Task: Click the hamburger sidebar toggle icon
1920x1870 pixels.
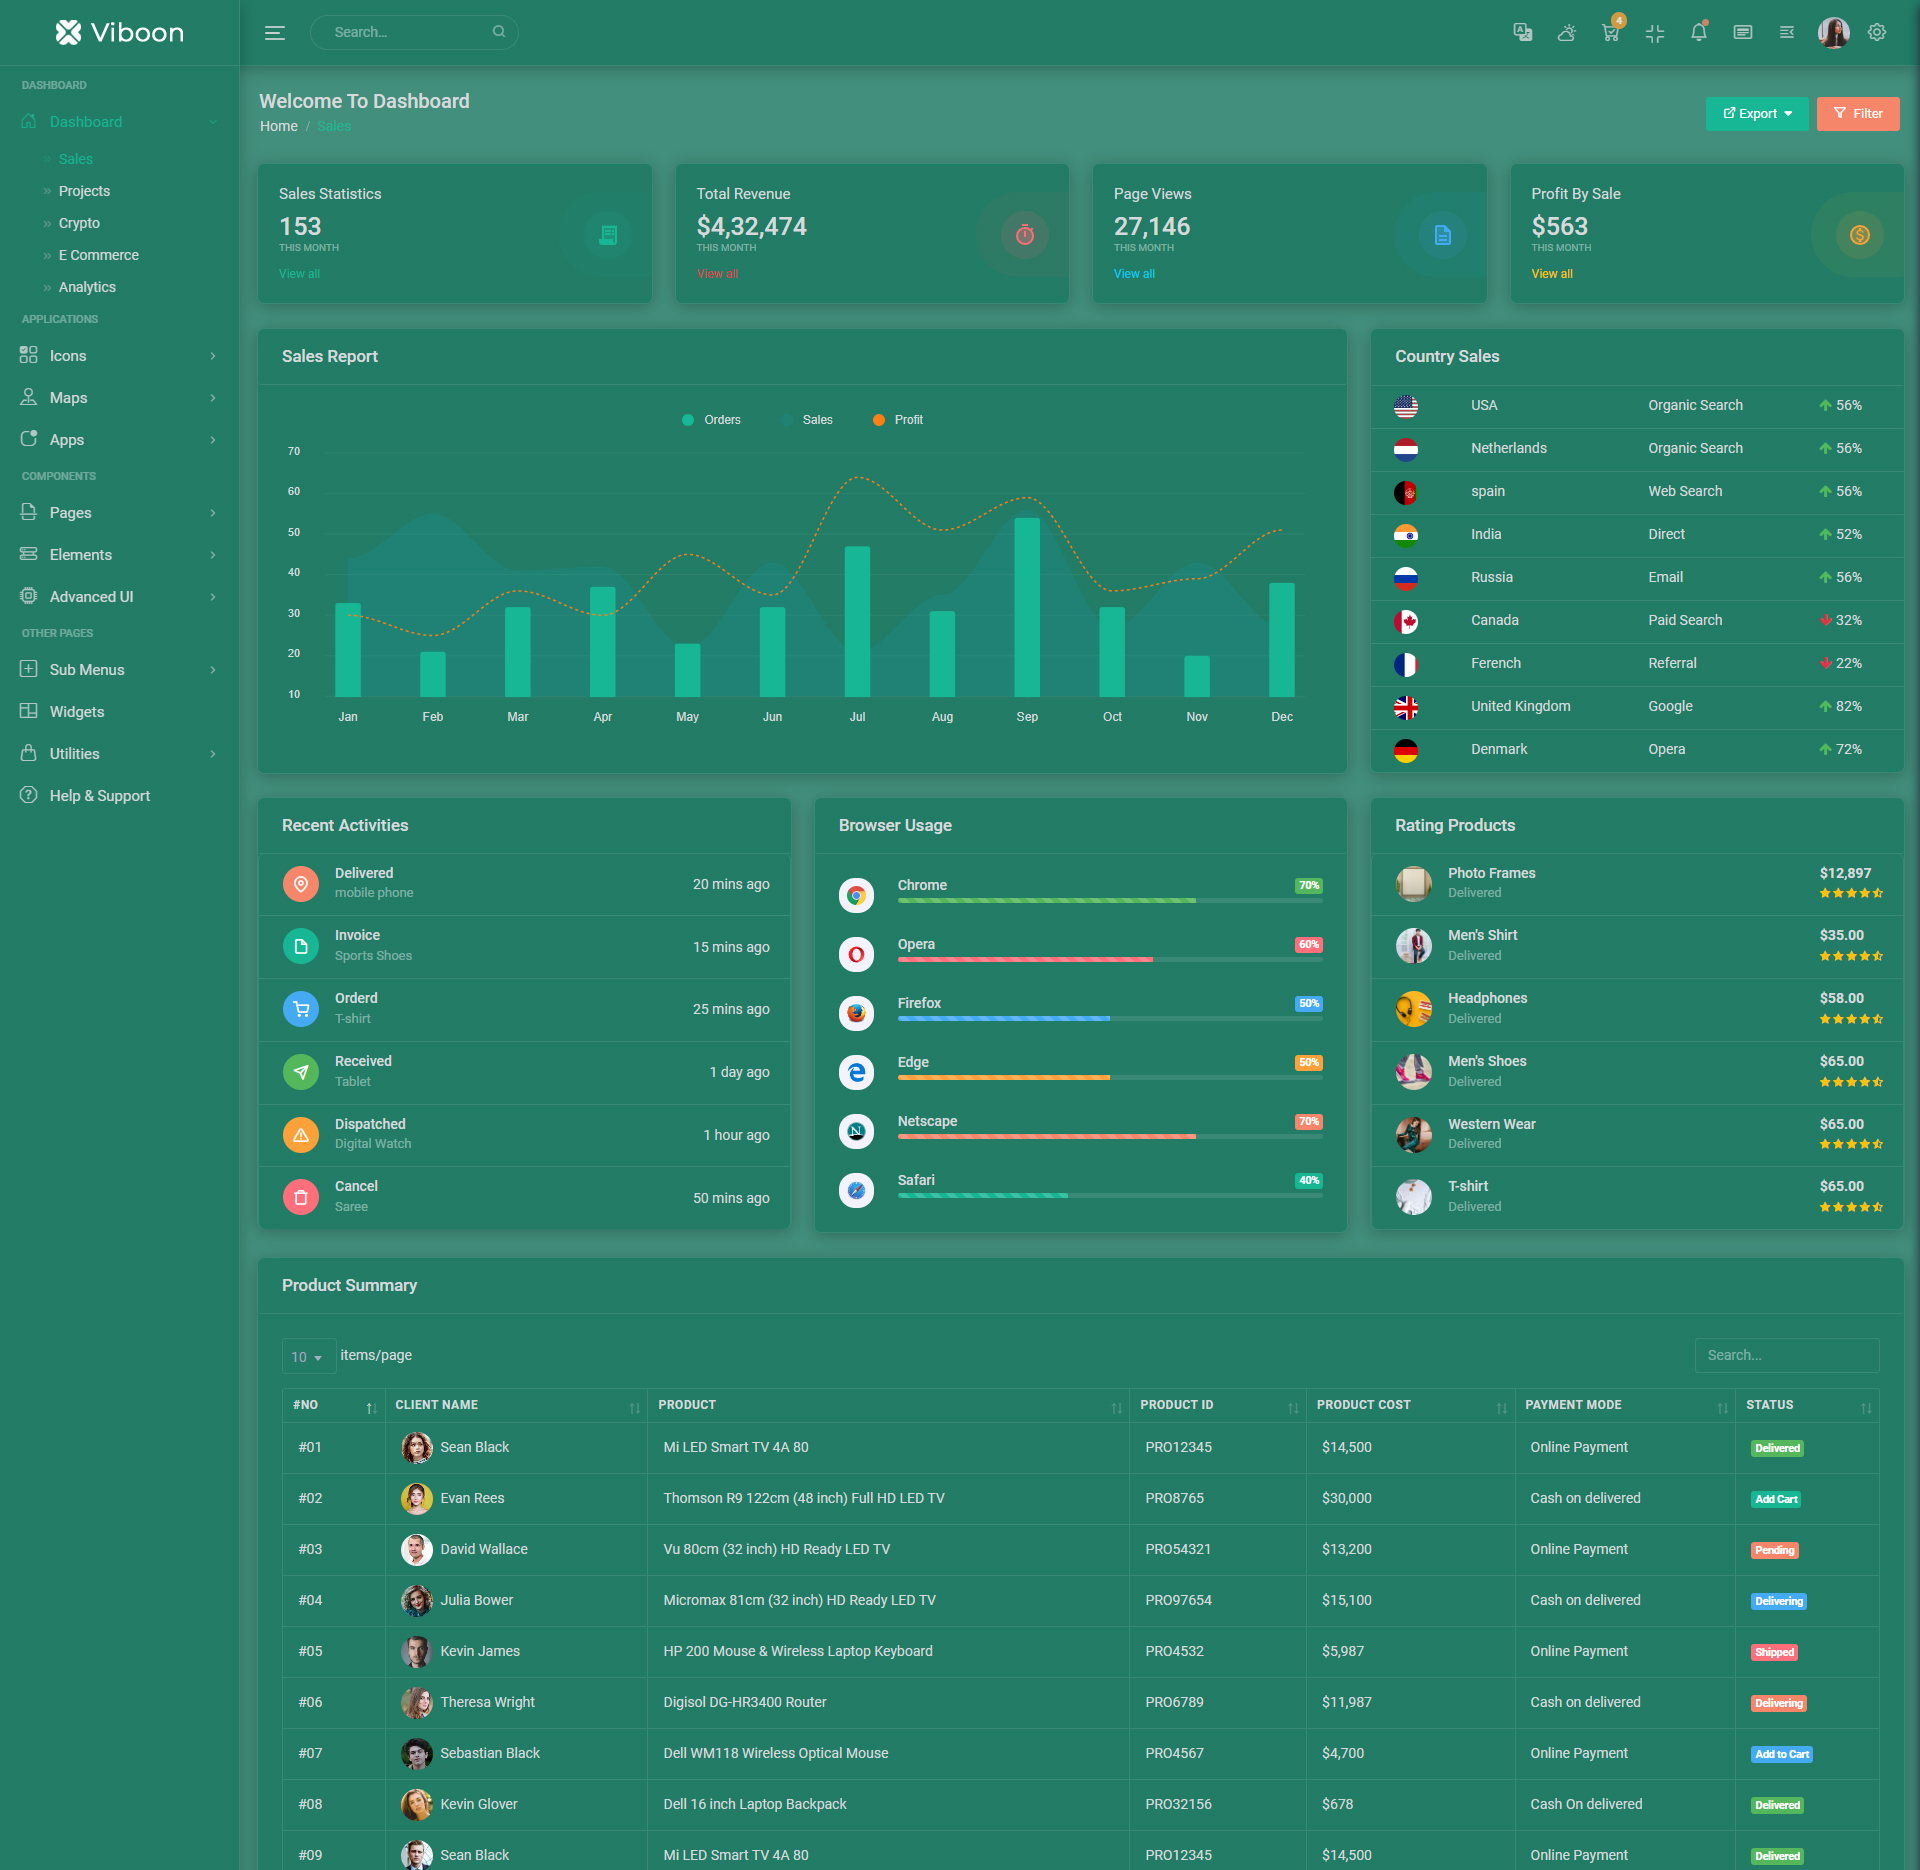Action: [x=274, y=33]
